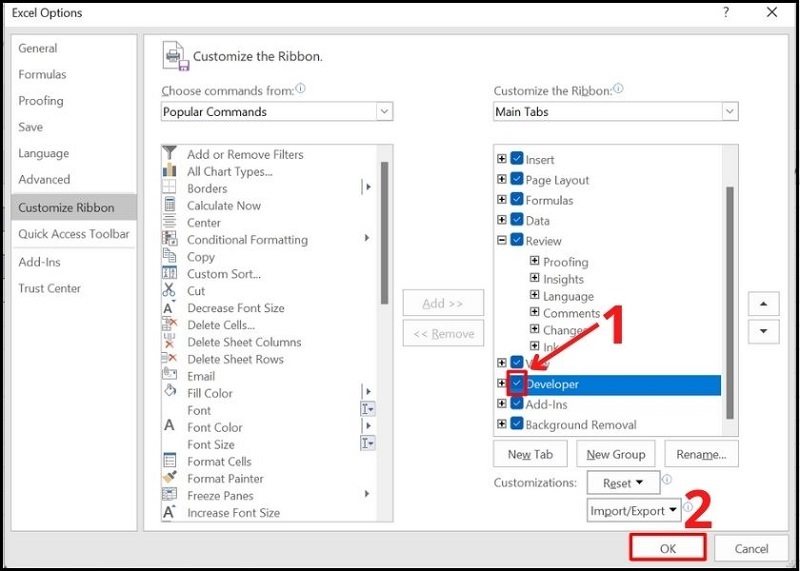
Task: Select the Borders command icon
Action: [169, 188]
